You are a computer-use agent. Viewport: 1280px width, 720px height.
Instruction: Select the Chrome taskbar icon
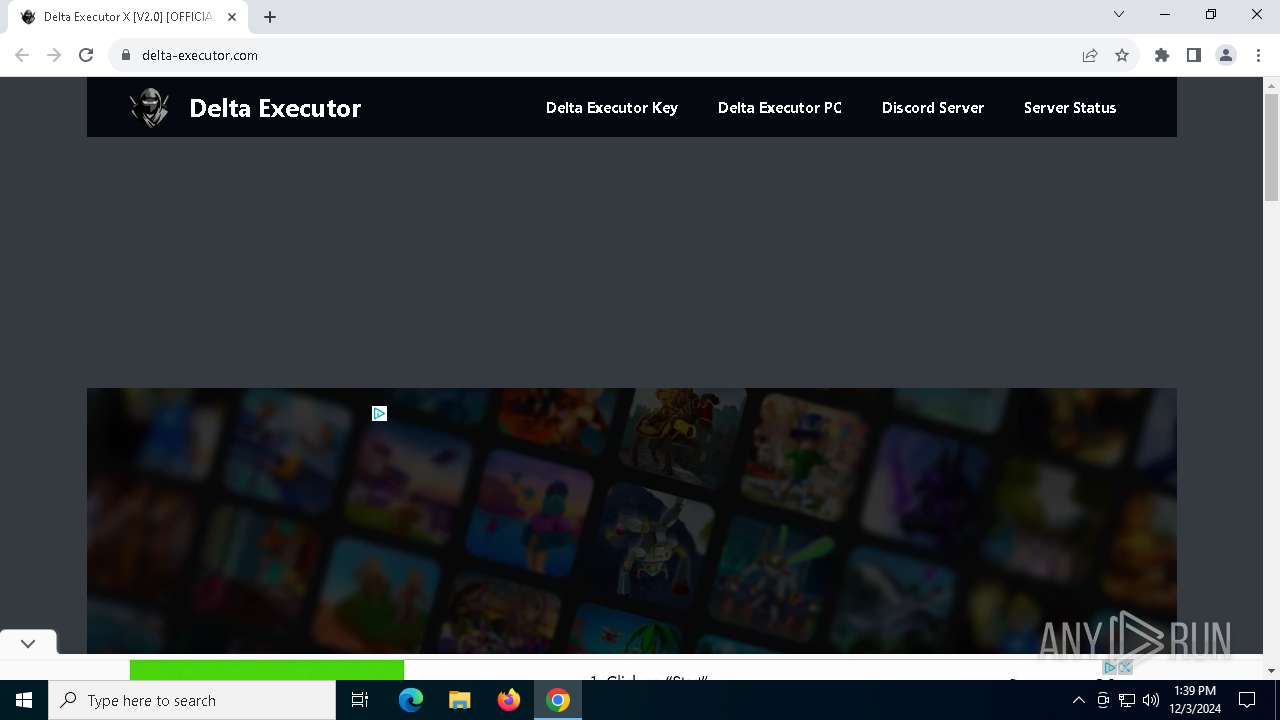point(558,700)
